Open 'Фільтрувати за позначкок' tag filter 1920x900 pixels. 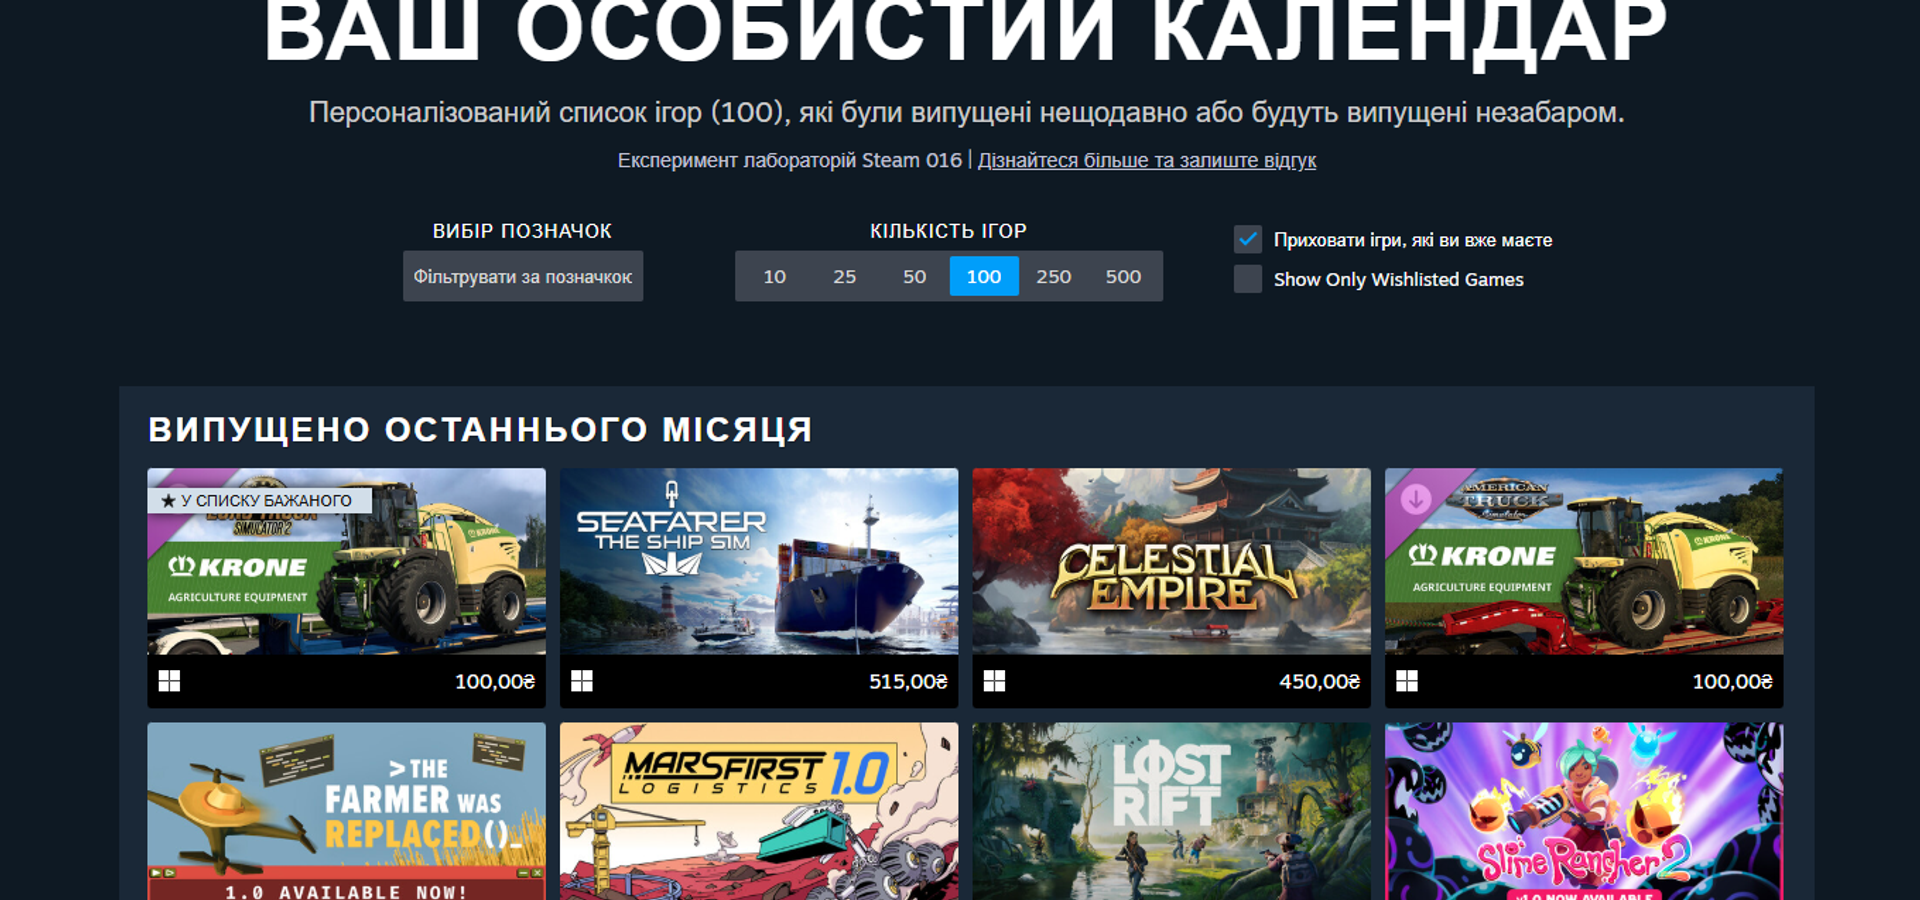coord(523,276)
